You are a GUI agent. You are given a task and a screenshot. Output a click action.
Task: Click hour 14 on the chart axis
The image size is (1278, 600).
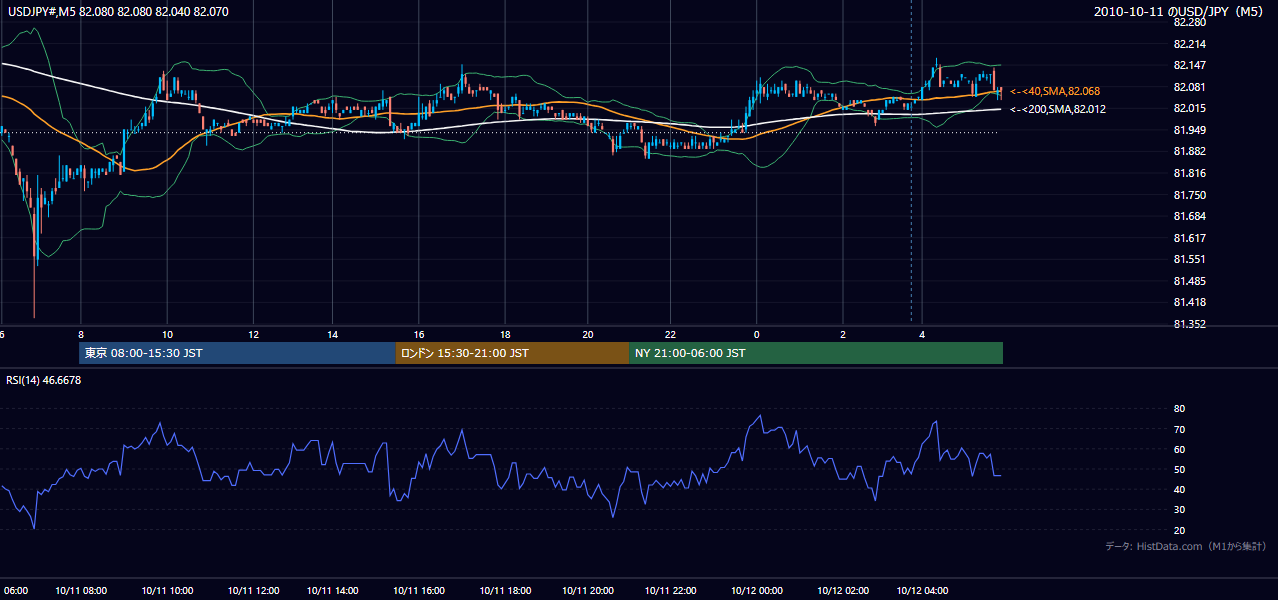[332, 334]
